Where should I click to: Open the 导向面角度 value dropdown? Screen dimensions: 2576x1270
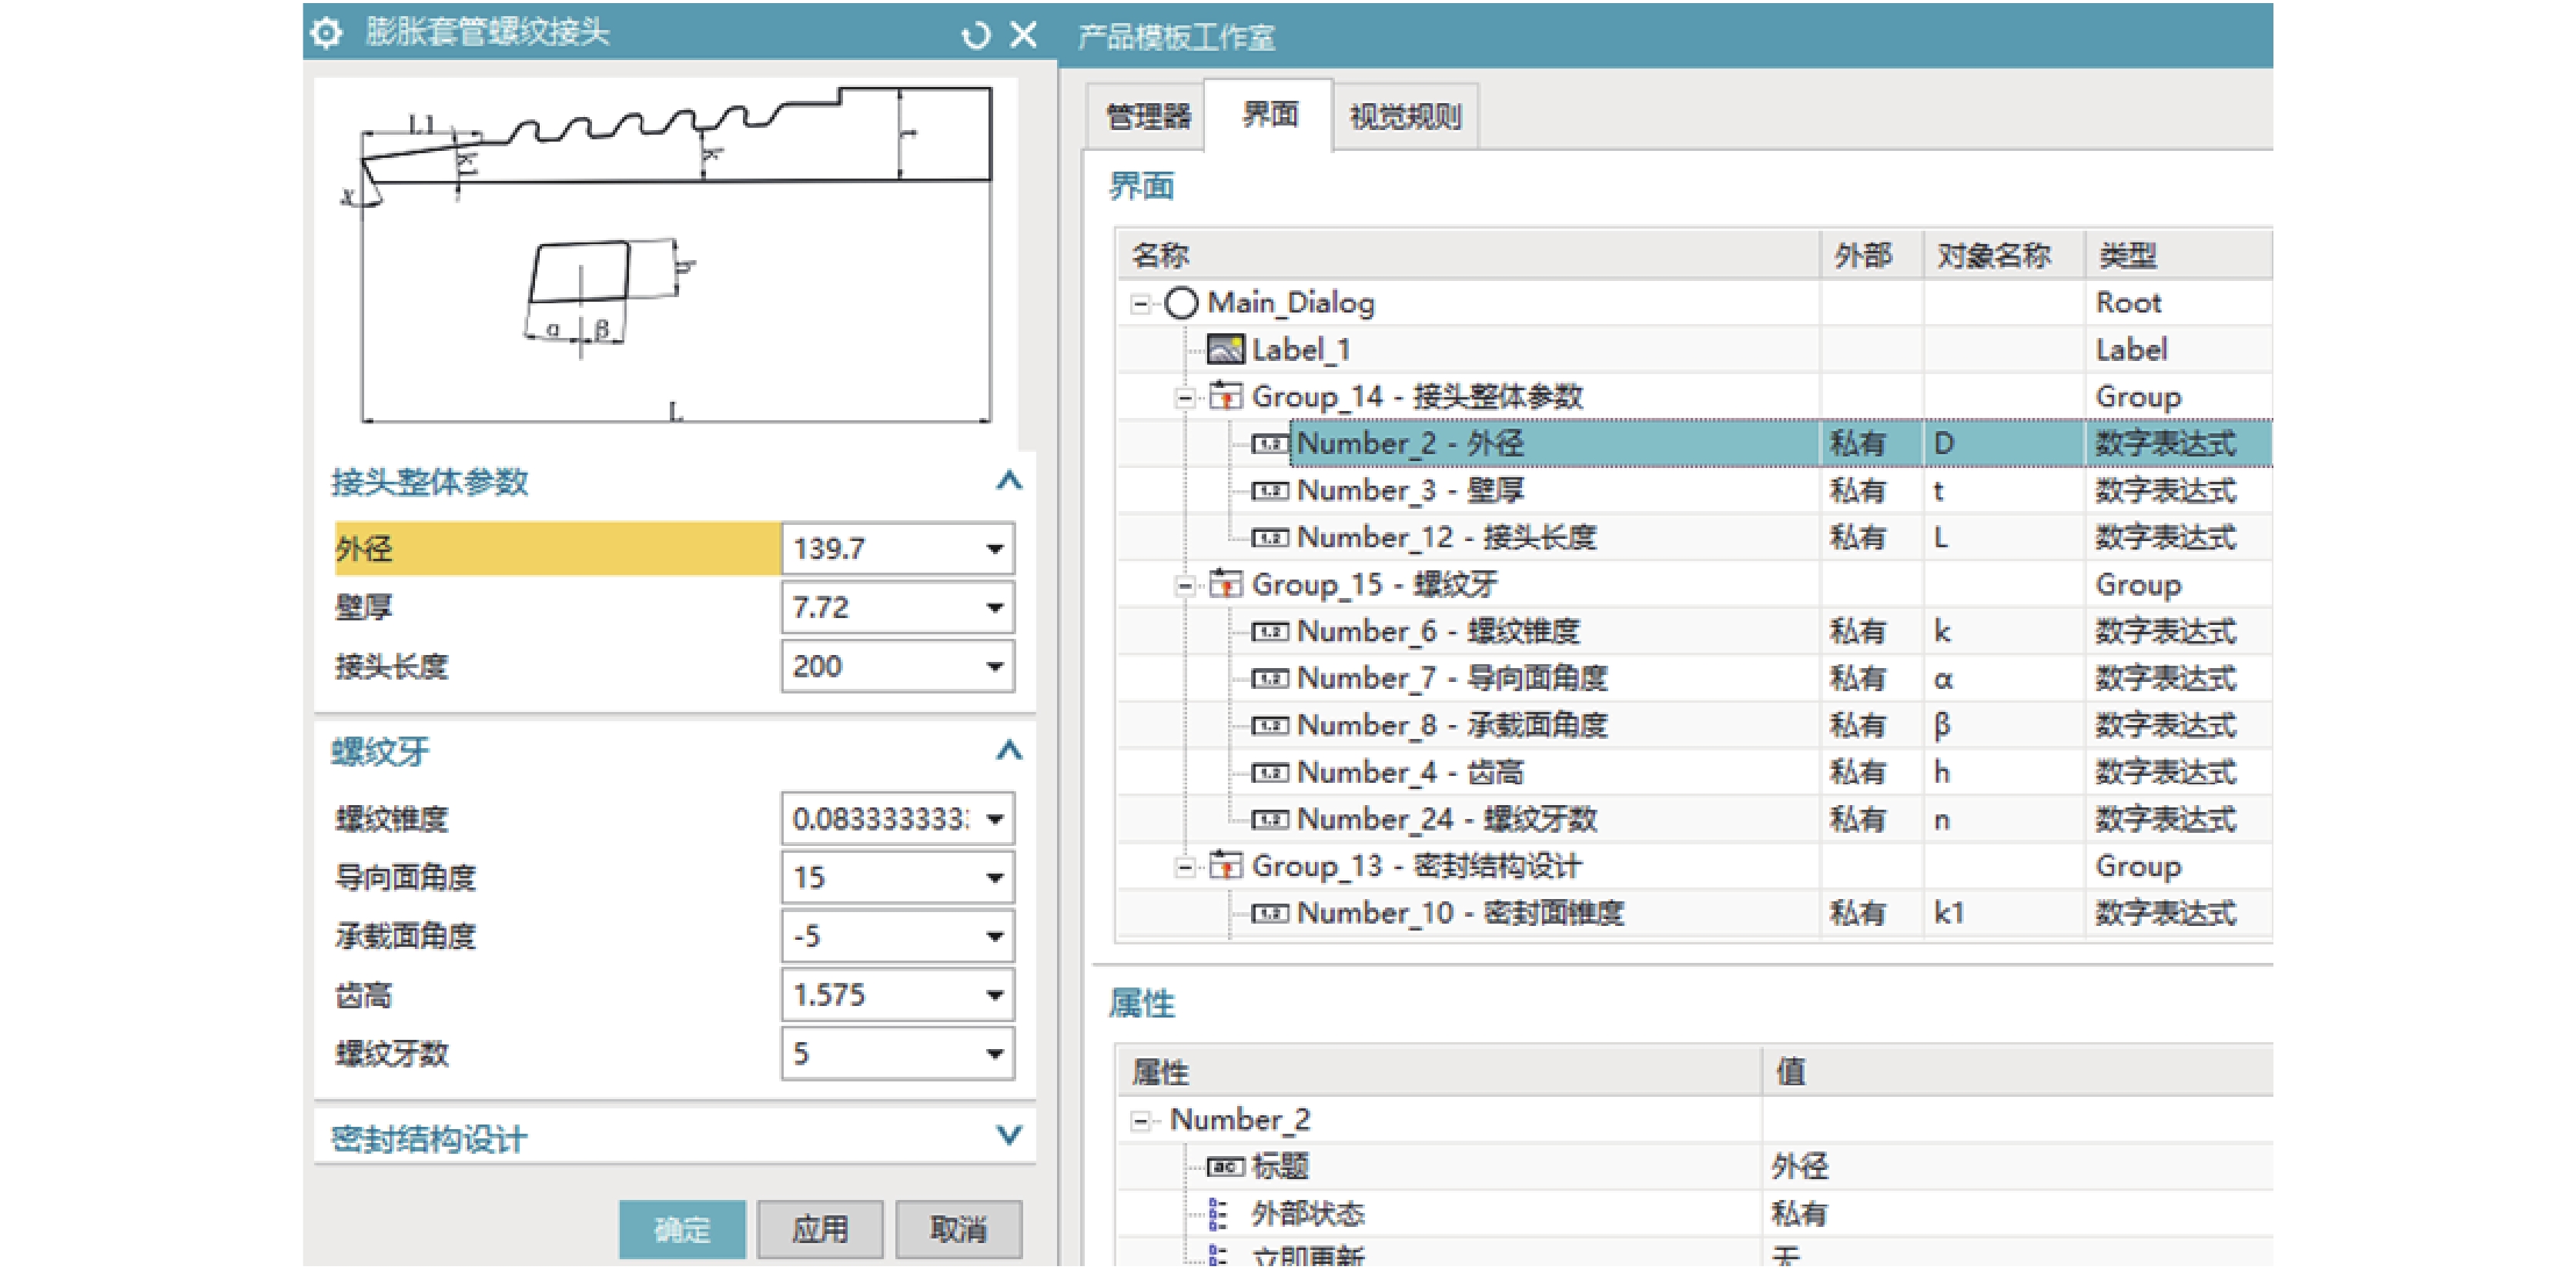point(995,878)
